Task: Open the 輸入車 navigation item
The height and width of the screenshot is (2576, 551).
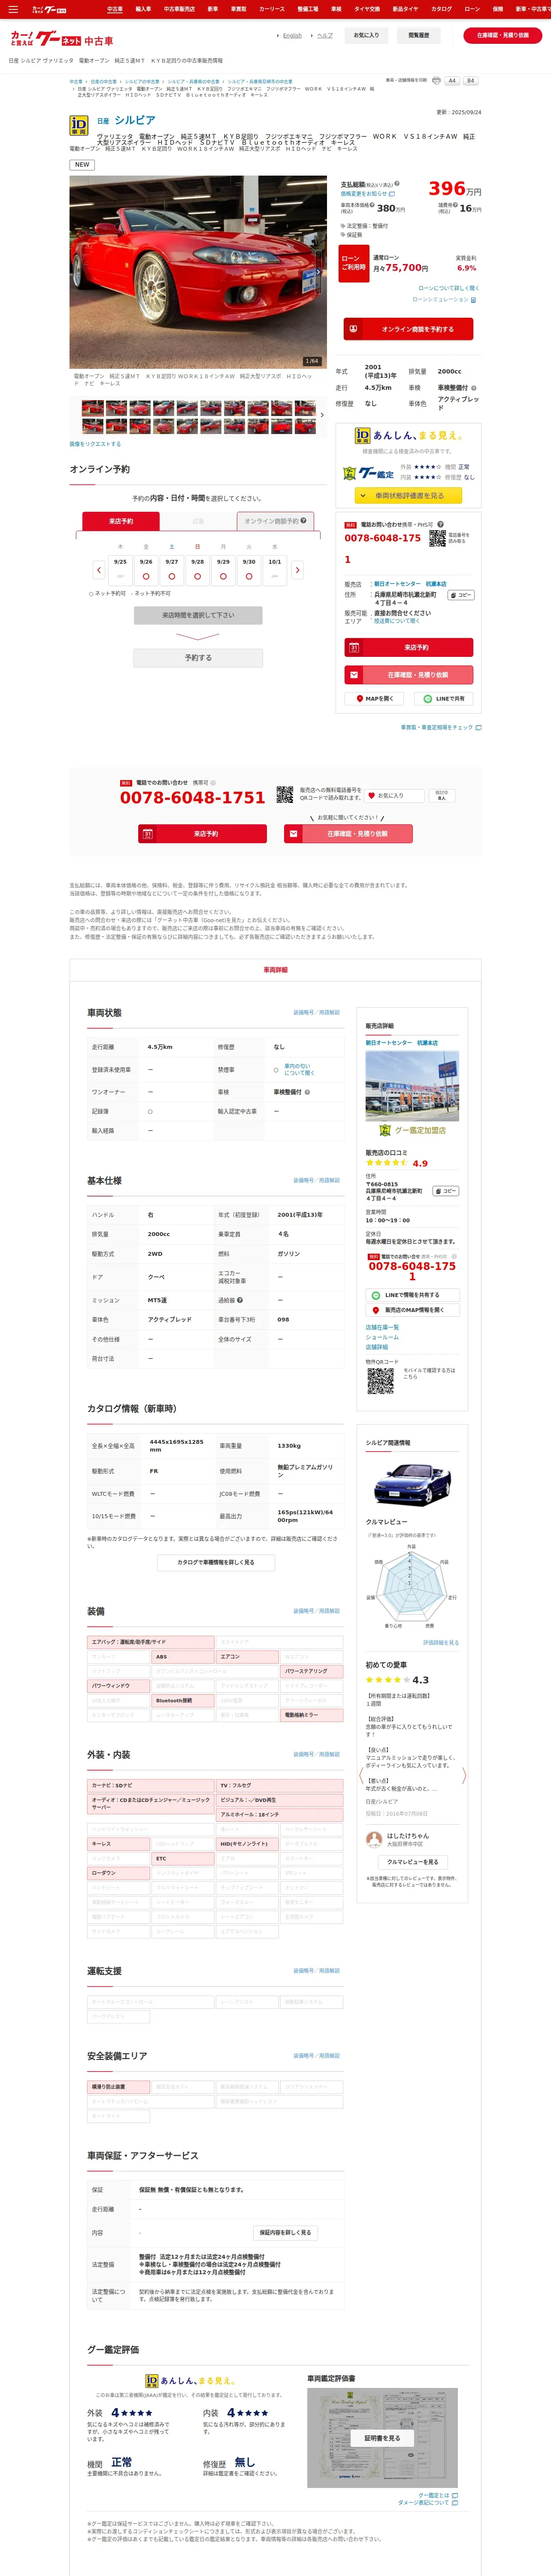Action: coord(143,9)
